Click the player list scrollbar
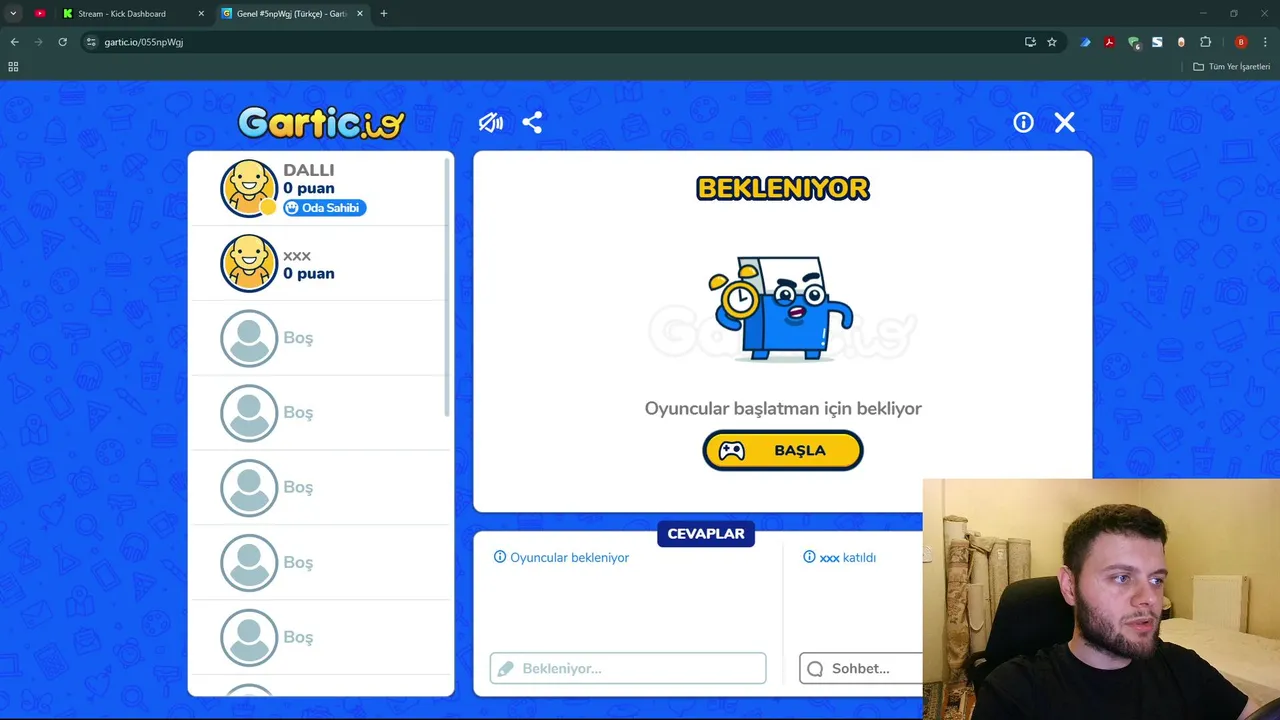The width and height of the screenshot is (1280, 720). pos(447,286)
